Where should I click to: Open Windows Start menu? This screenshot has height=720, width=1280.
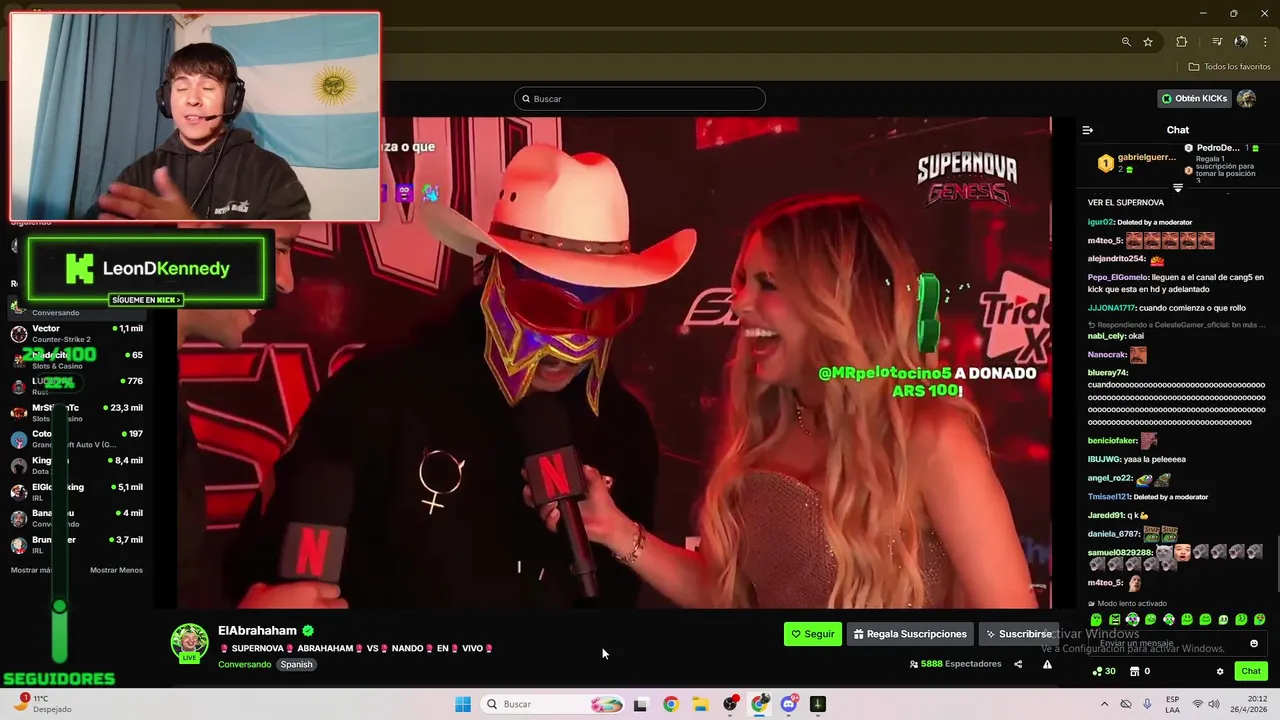click(x=462, y=704)
